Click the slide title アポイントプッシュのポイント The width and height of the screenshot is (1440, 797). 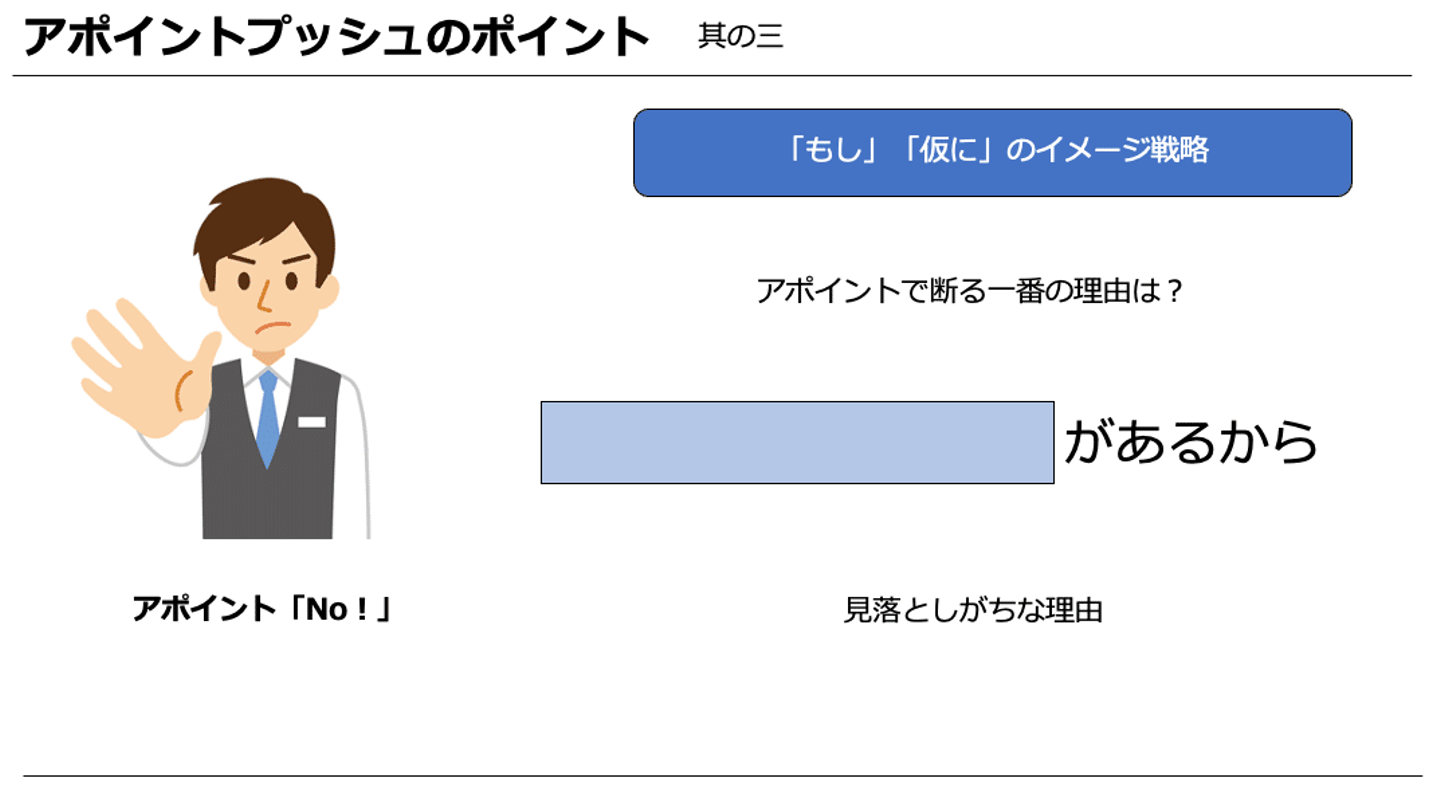pos(336,38)
